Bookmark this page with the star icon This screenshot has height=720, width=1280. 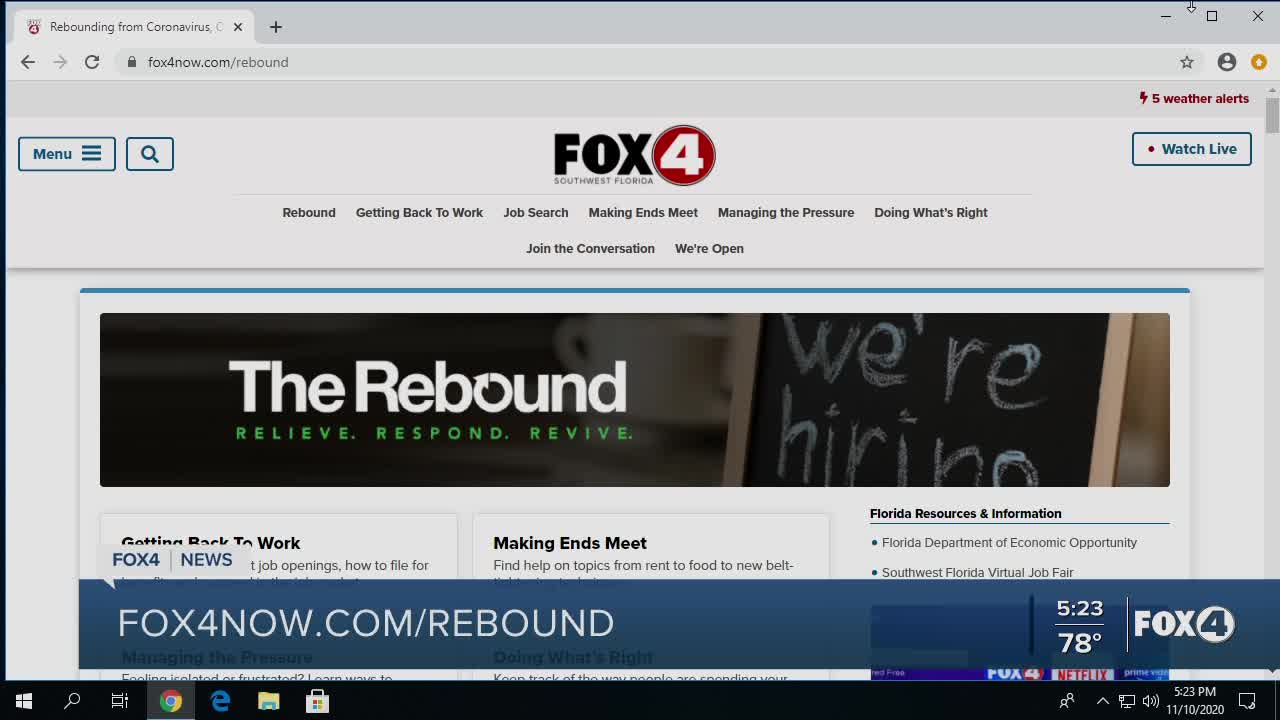click(1187, 62)
